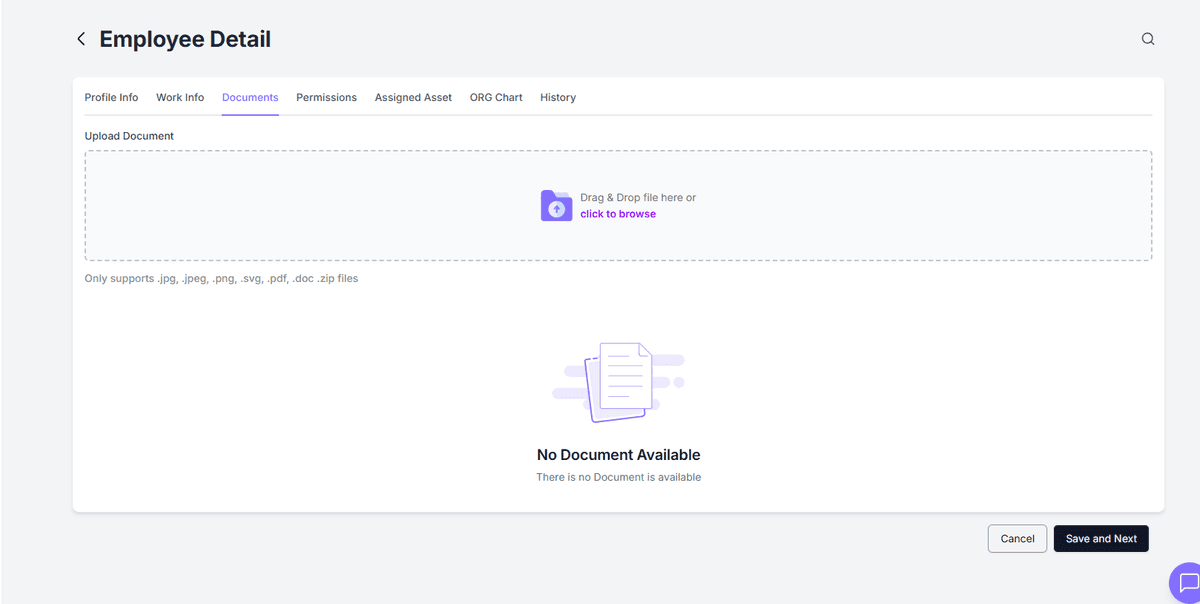Viewport: 1200px width, 604px height.
Task: Click the purple upload folder icon
Action: [x=556, y=205]
